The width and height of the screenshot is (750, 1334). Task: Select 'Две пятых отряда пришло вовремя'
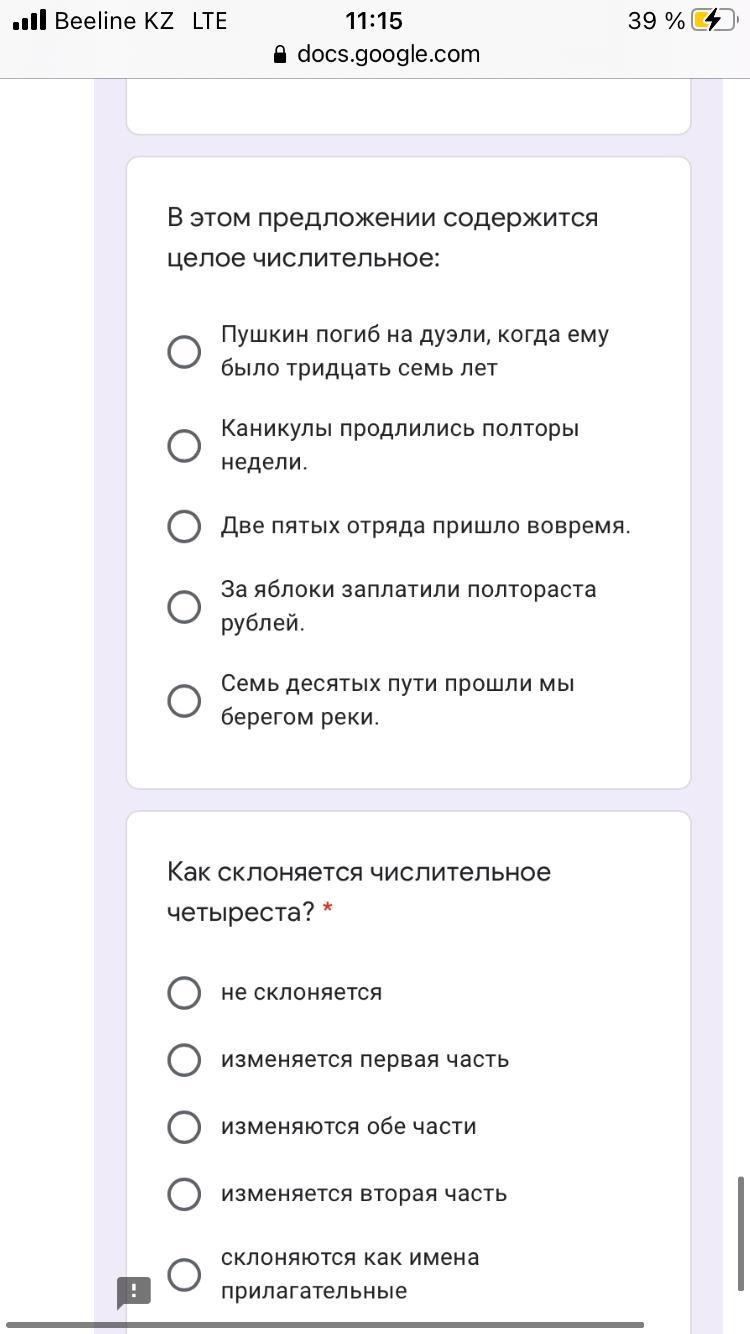[184, 526]
